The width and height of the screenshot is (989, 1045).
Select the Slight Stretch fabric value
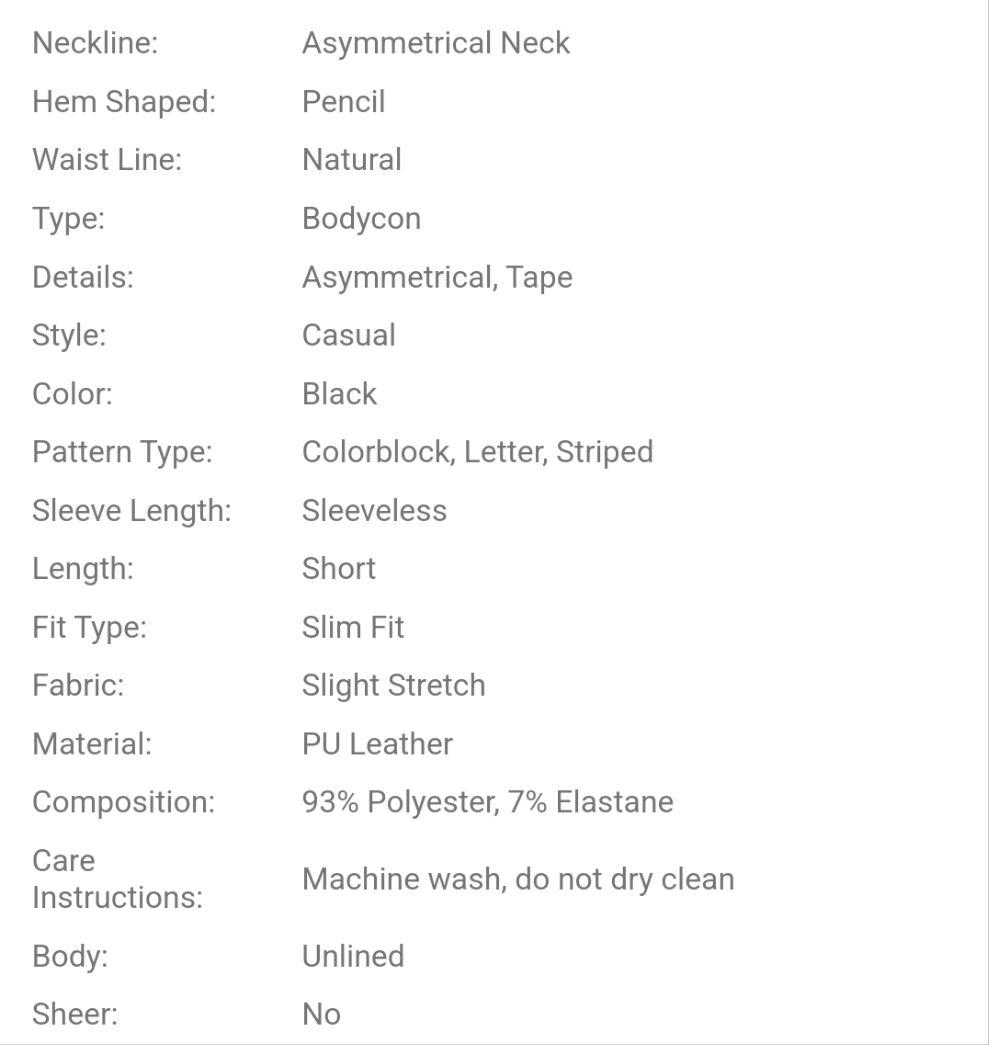coord(393,686)
